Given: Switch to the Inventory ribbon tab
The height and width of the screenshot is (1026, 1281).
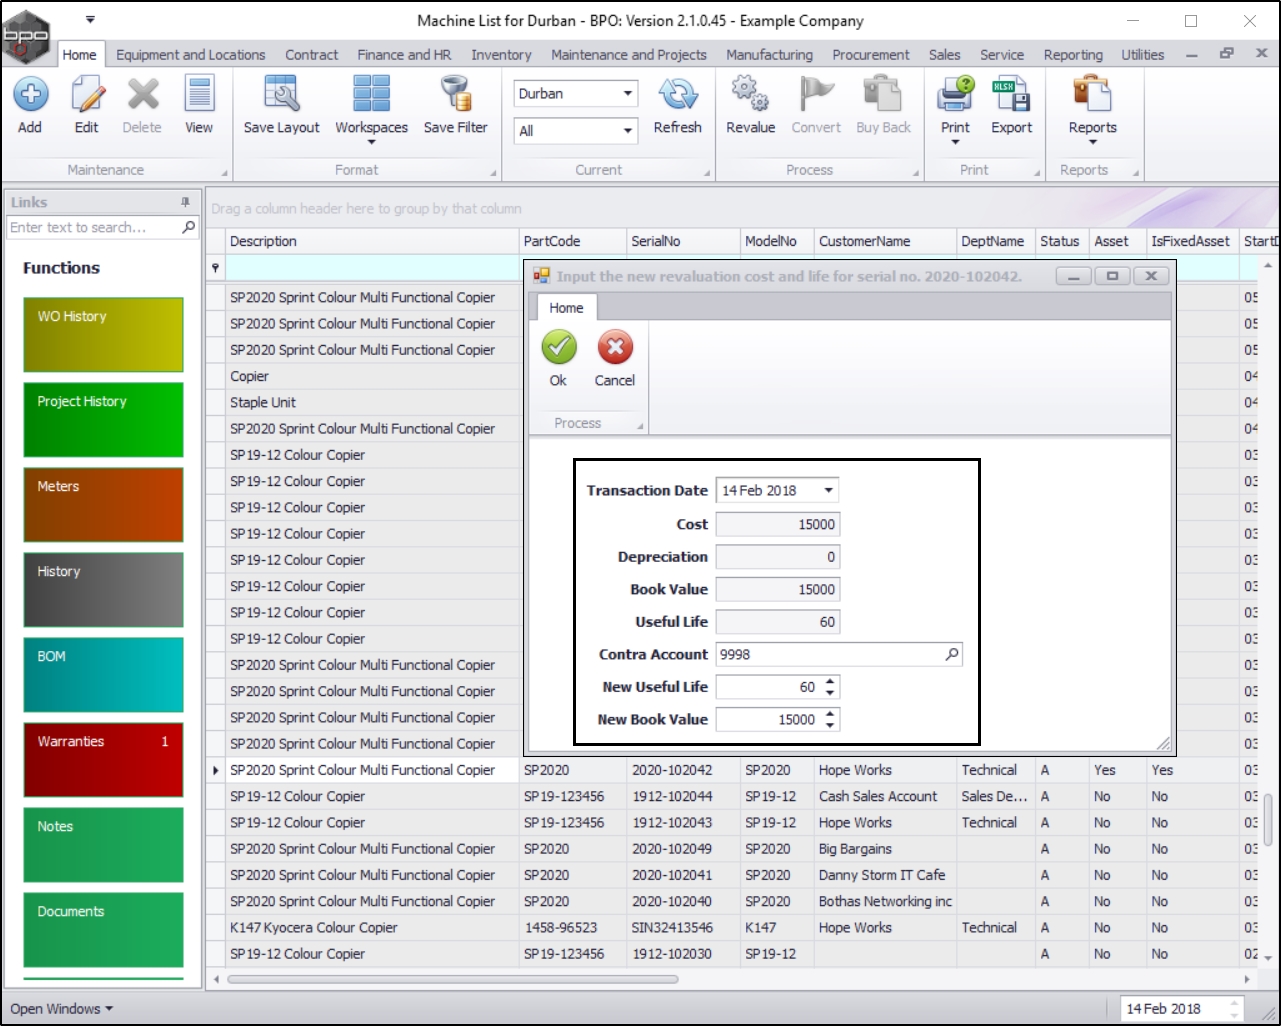Looking at the screenshot, I should 501,55.
